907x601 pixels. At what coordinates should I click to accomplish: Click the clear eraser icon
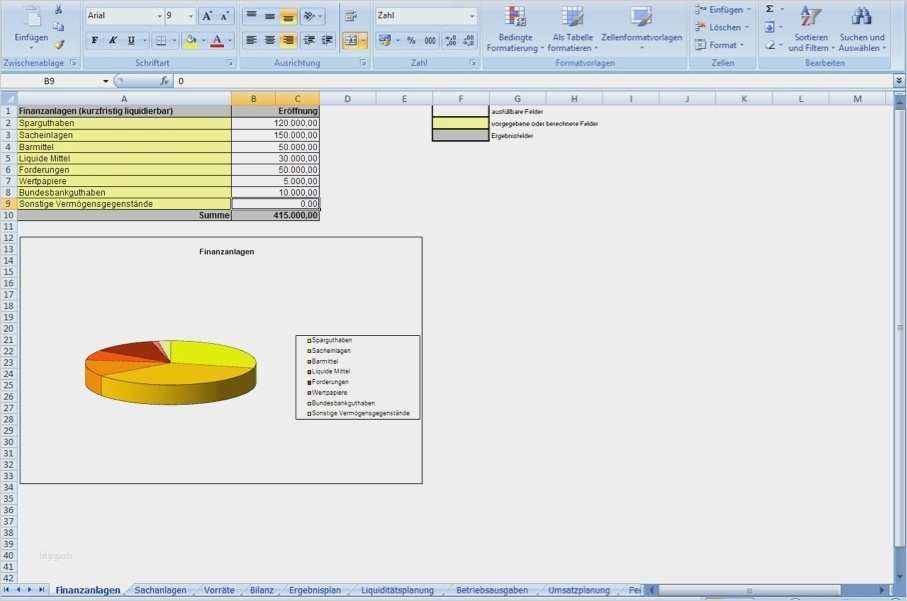pos(769,45)
